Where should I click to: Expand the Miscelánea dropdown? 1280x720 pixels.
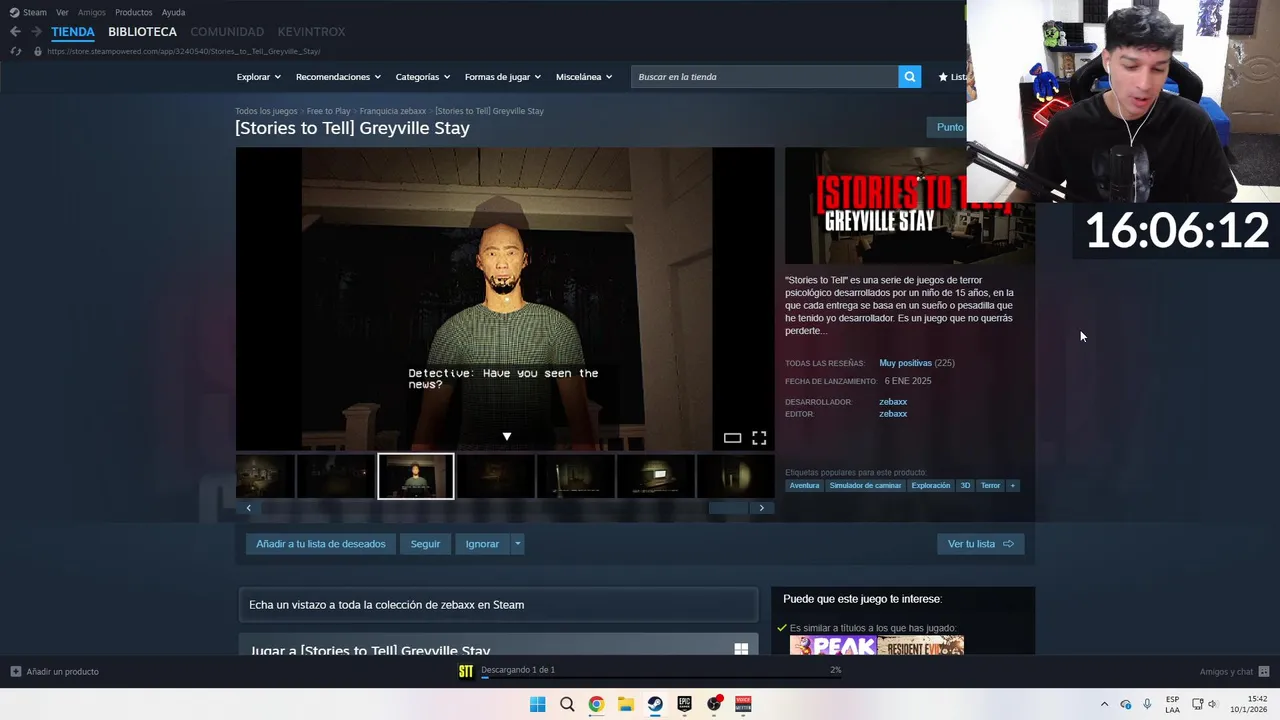[x=584, y=77]
